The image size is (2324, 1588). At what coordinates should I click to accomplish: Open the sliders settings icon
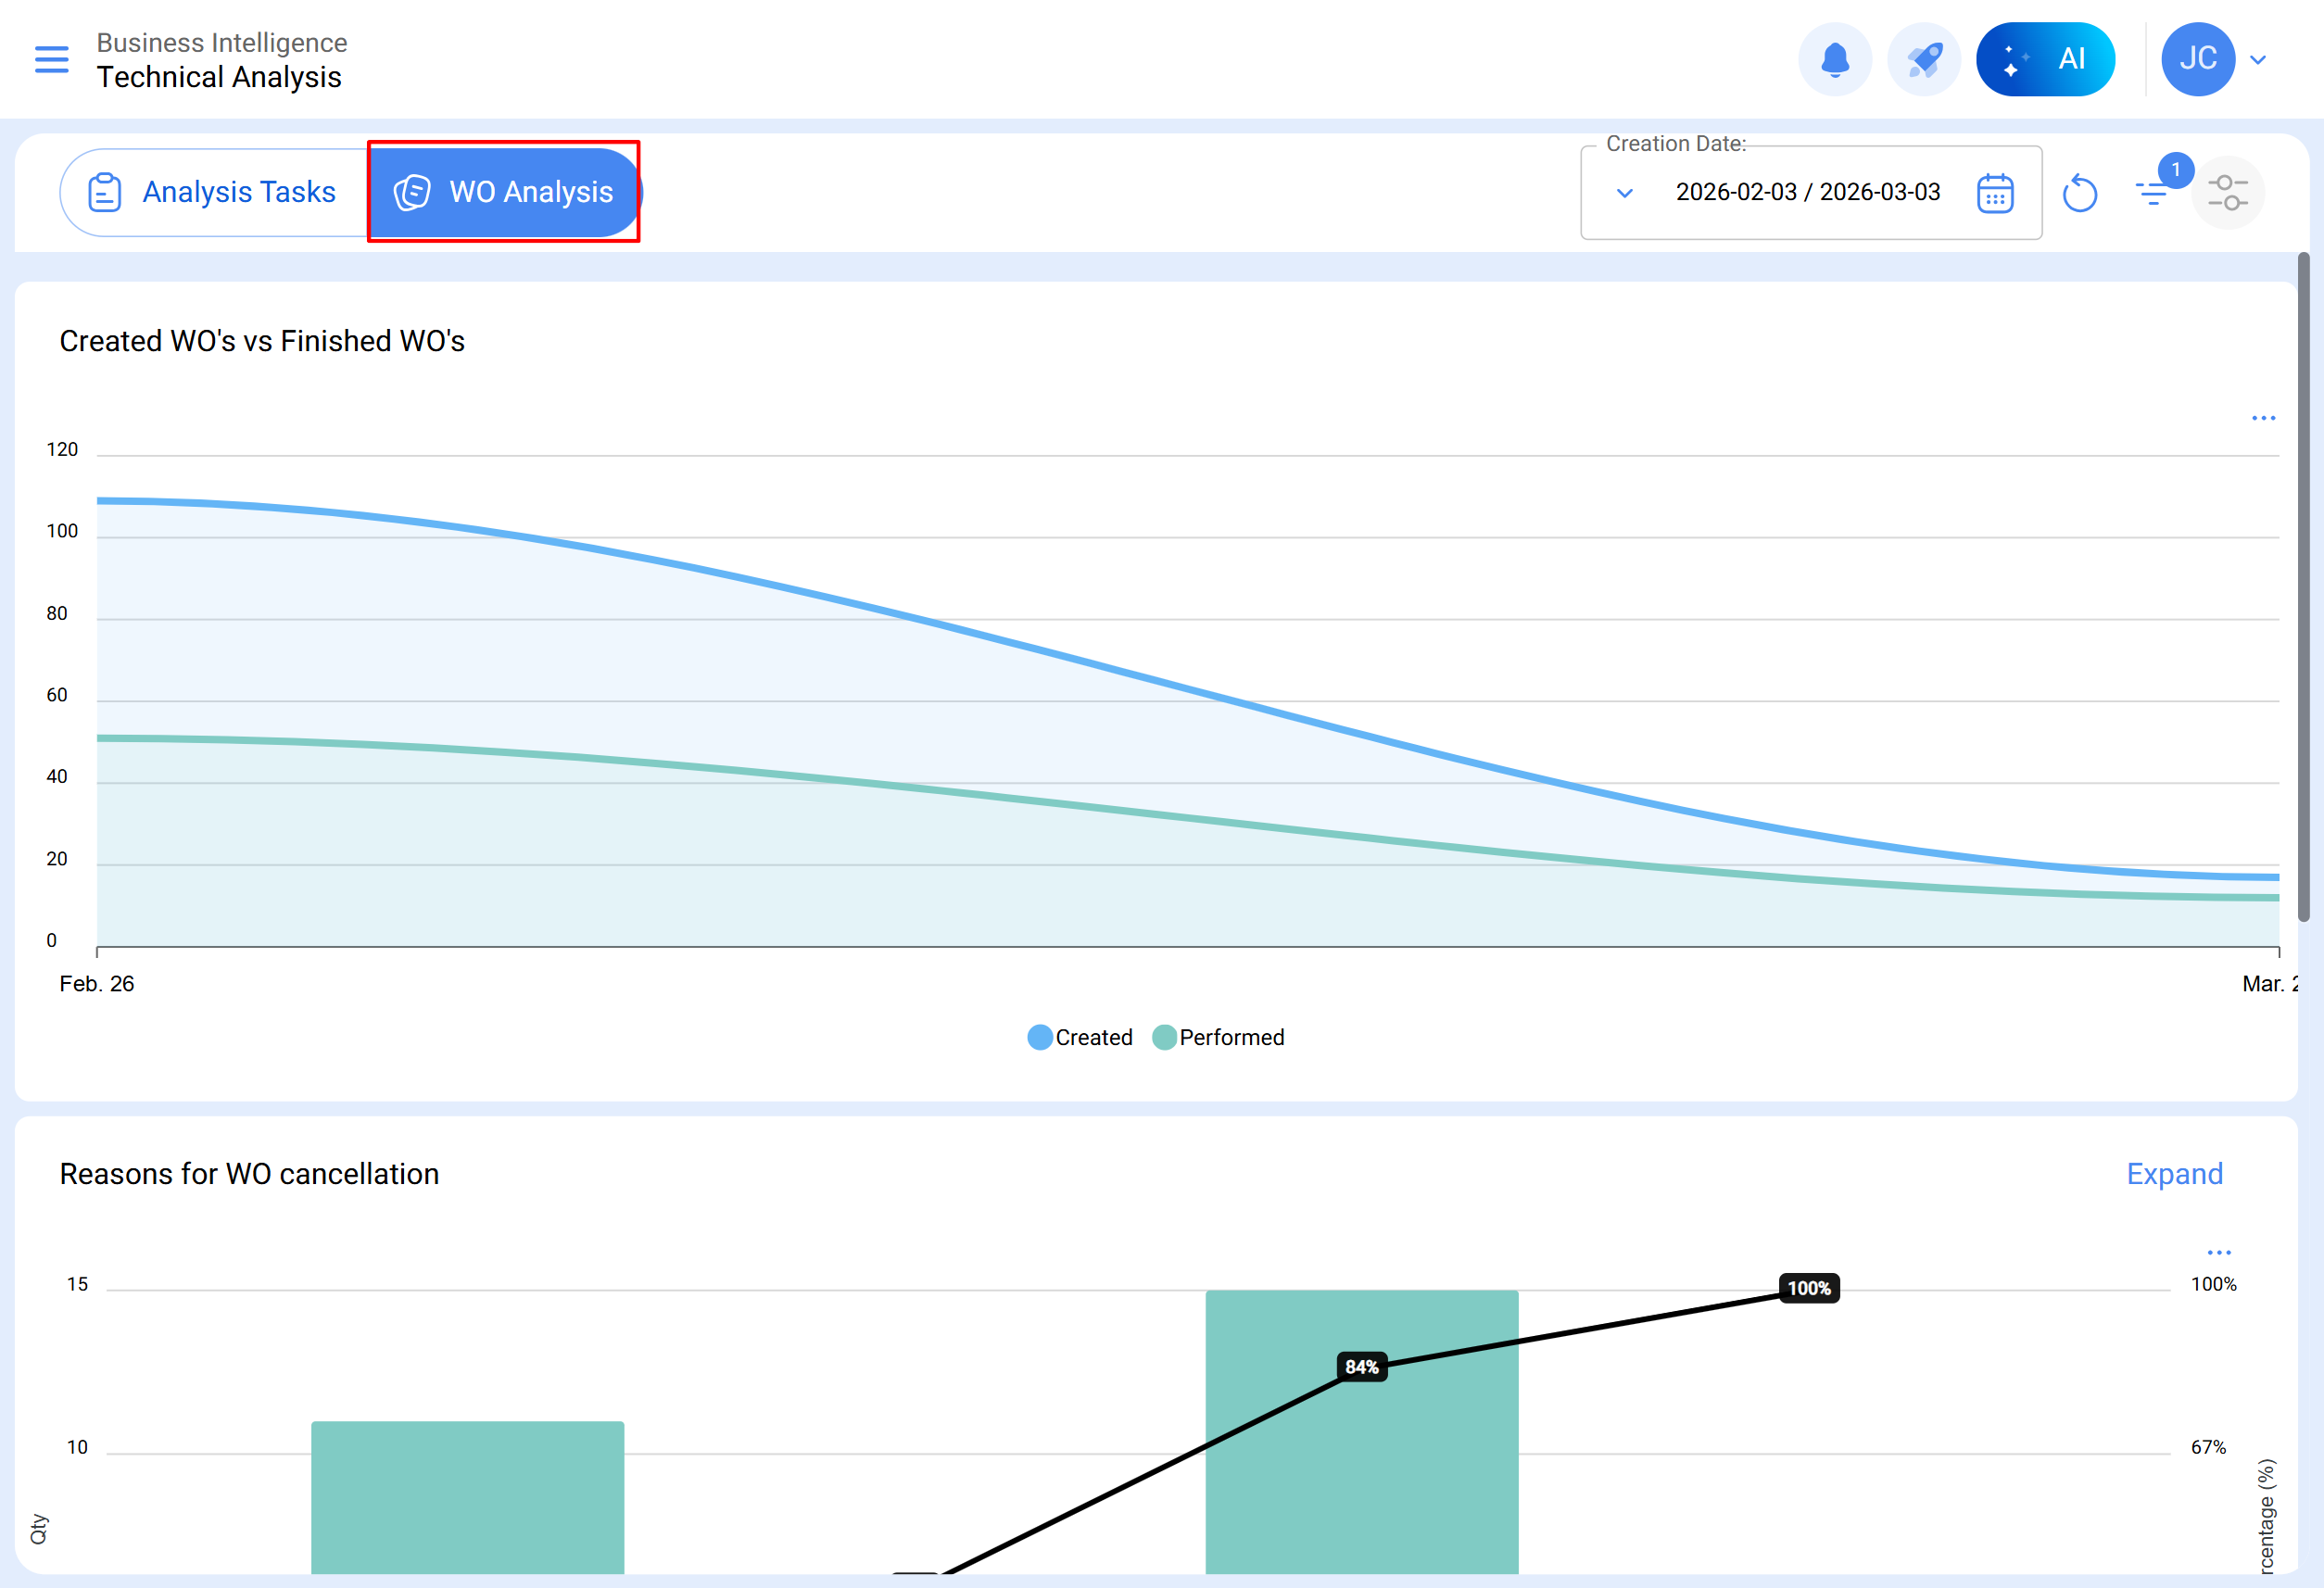(2227, 193)
